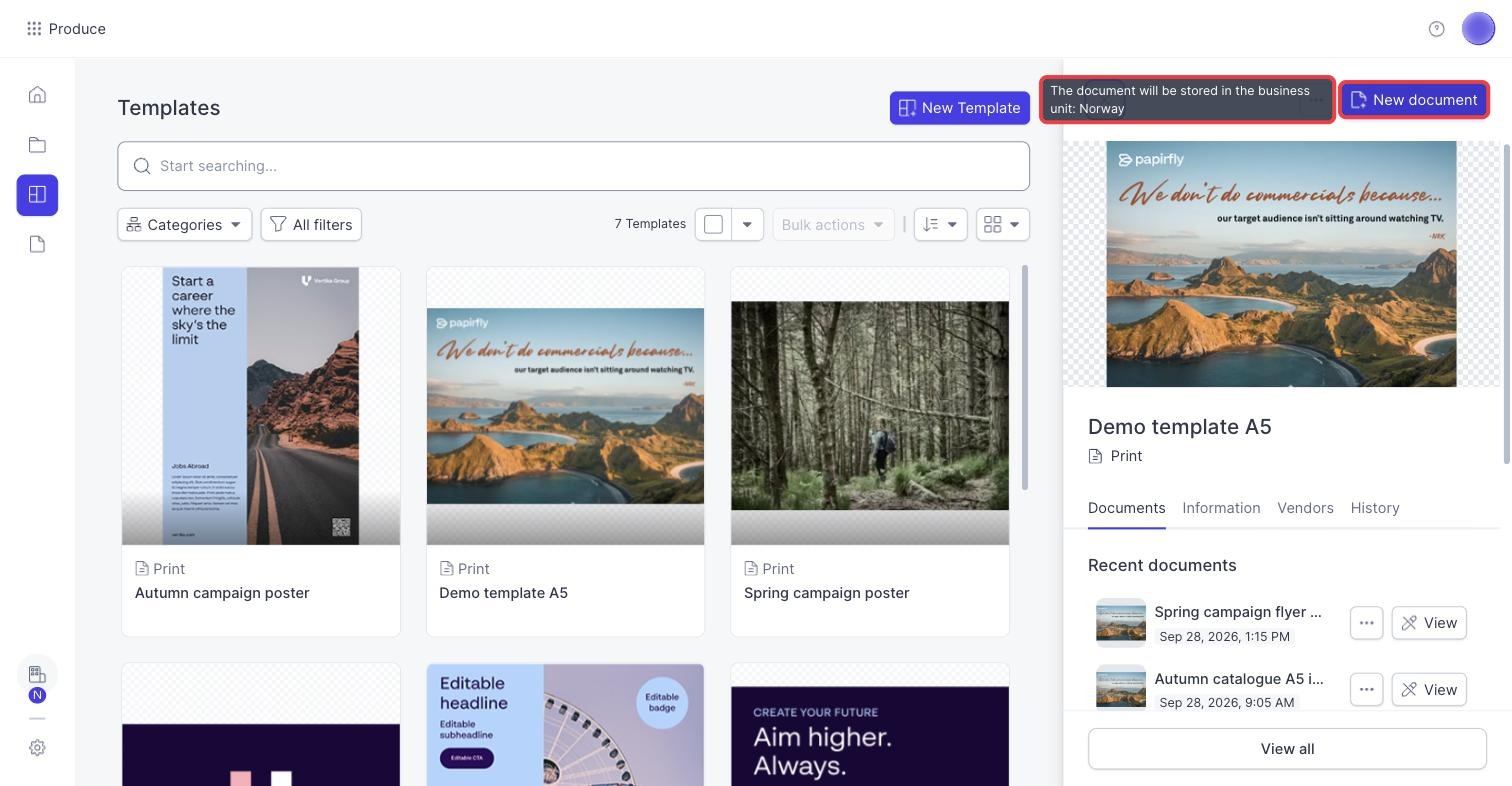Image resolution: width=1512 pixels, height=786 pixels.
Task: Click the Spring campaign flyer document thumbnail
Action: tap(1121, 623)
